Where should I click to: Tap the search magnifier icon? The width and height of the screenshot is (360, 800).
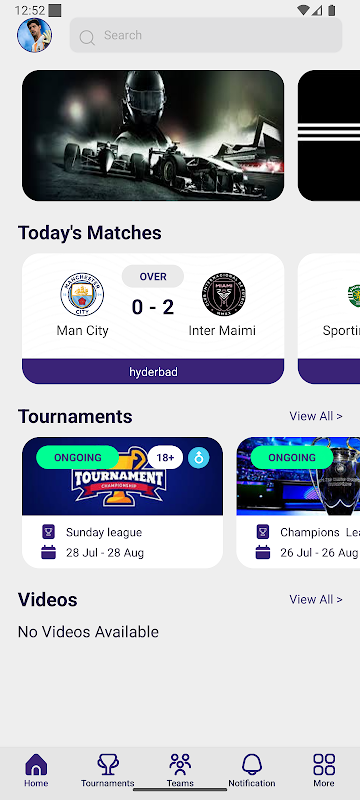click(87, 37)
